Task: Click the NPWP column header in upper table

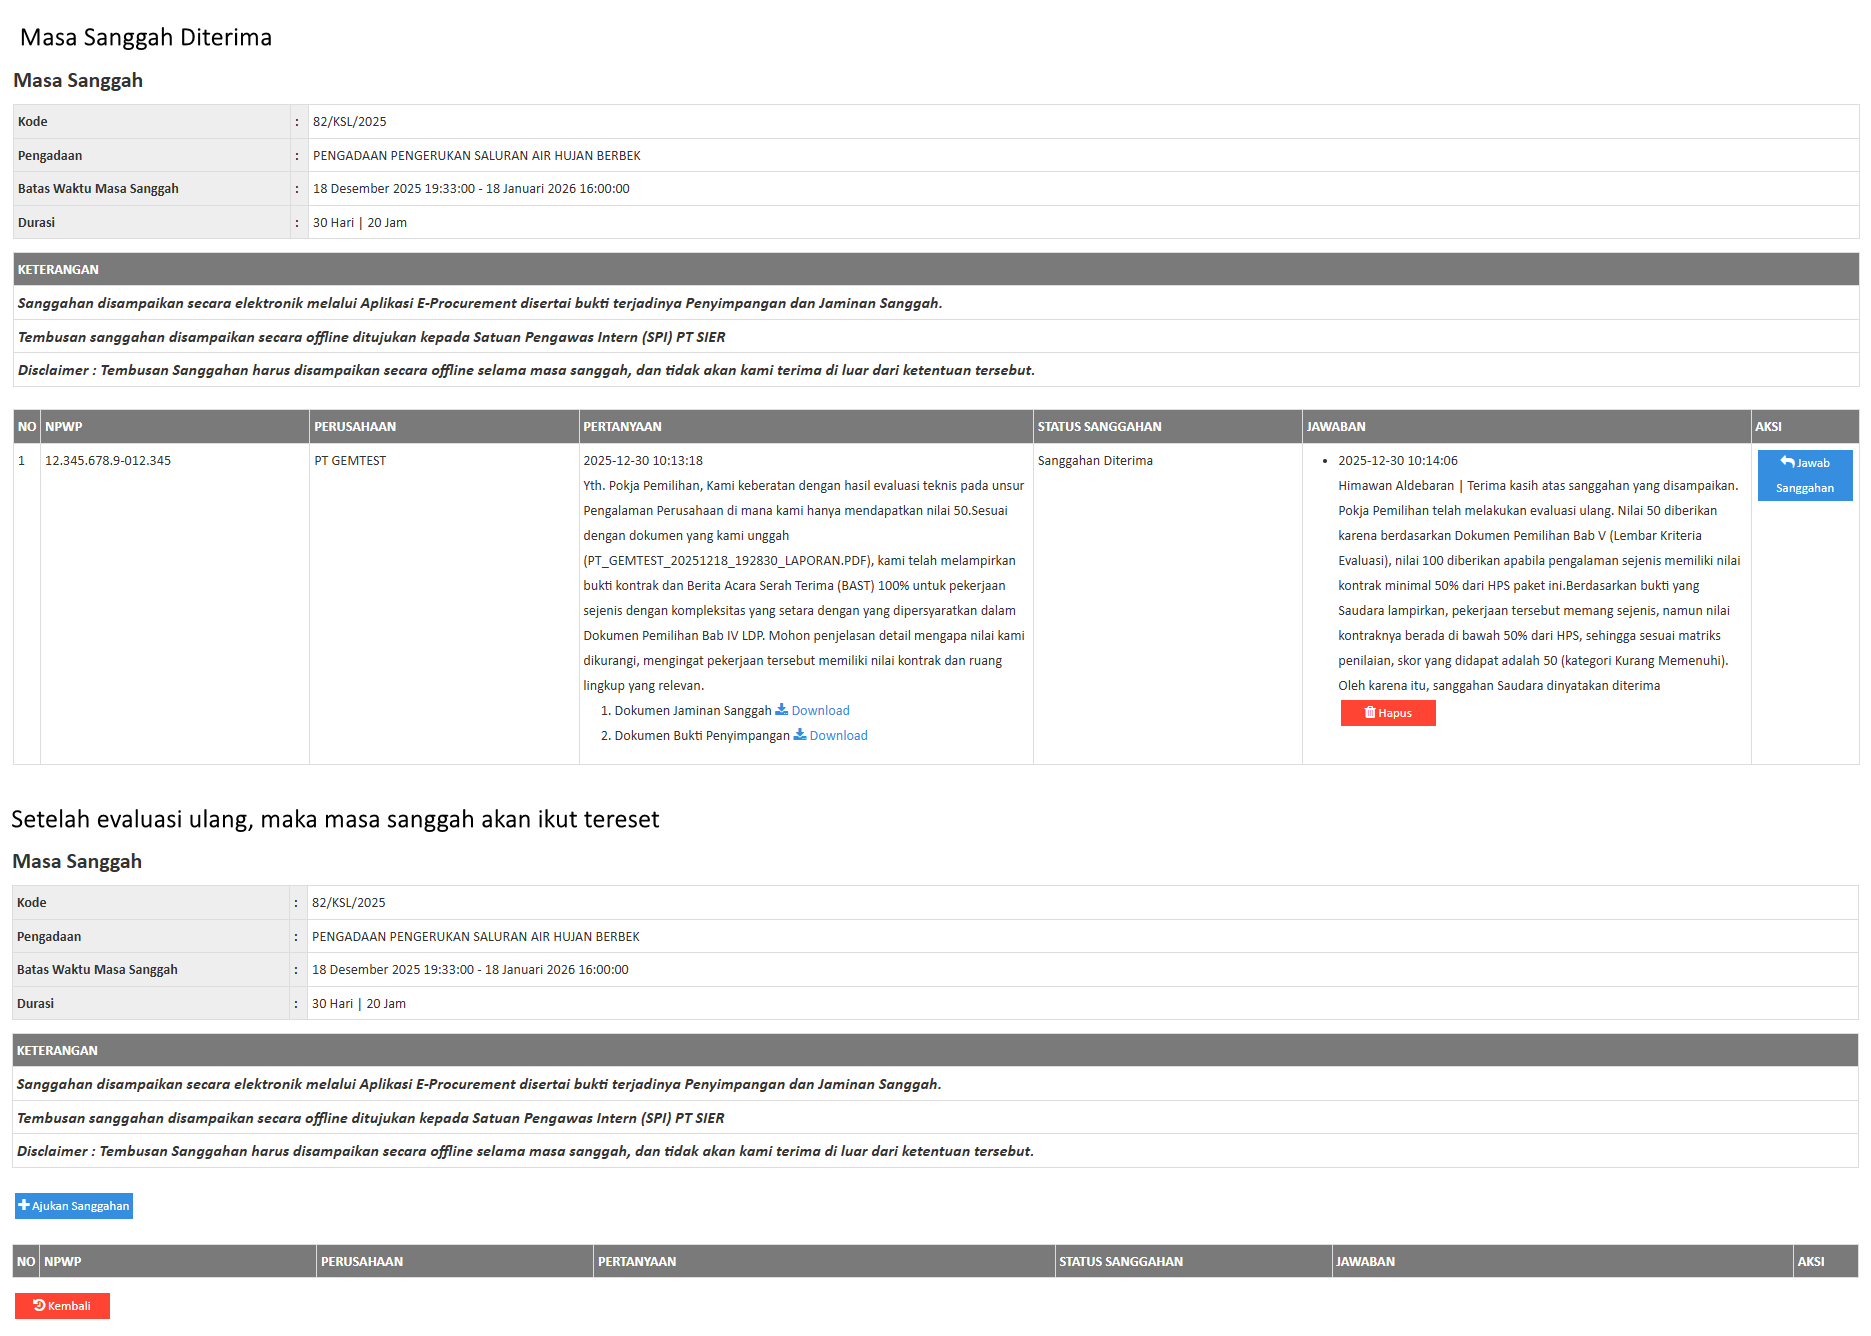Action: point(64,427)
